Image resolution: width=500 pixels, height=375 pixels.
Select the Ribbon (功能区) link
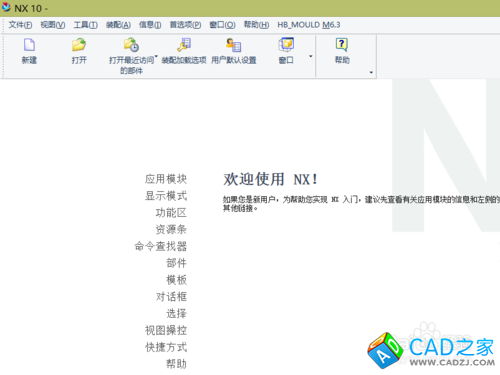pyautogui.click(x=171, y=213)
